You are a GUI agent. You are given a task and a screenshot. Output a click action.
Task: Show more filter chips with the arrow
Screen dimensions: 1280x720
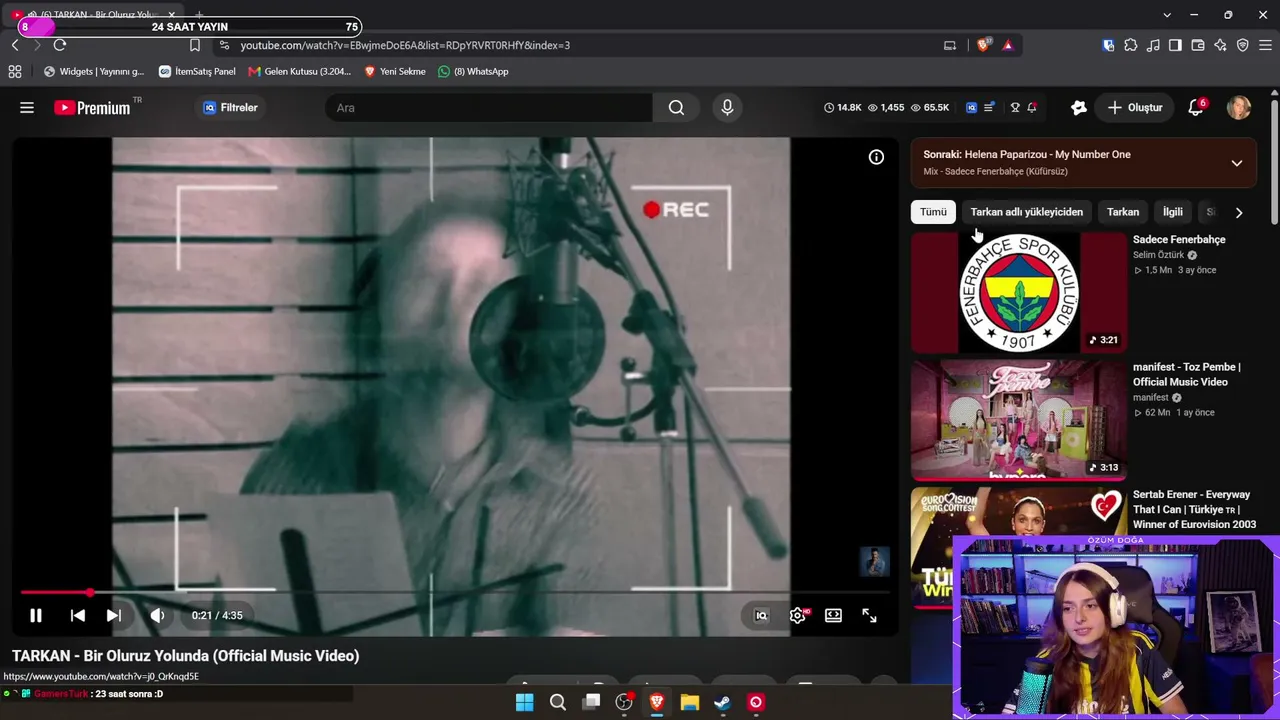[x=1239, y=213]
